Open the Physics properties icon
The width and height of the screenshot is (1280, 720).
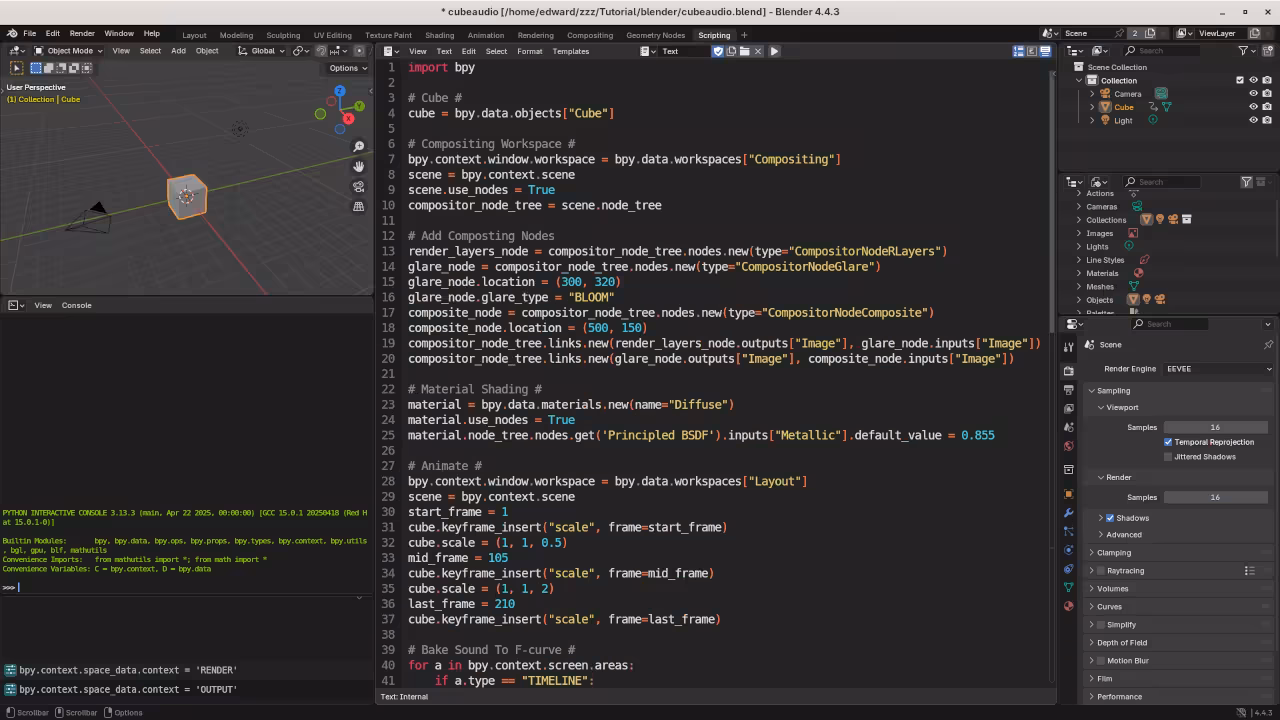[1068, 550]
